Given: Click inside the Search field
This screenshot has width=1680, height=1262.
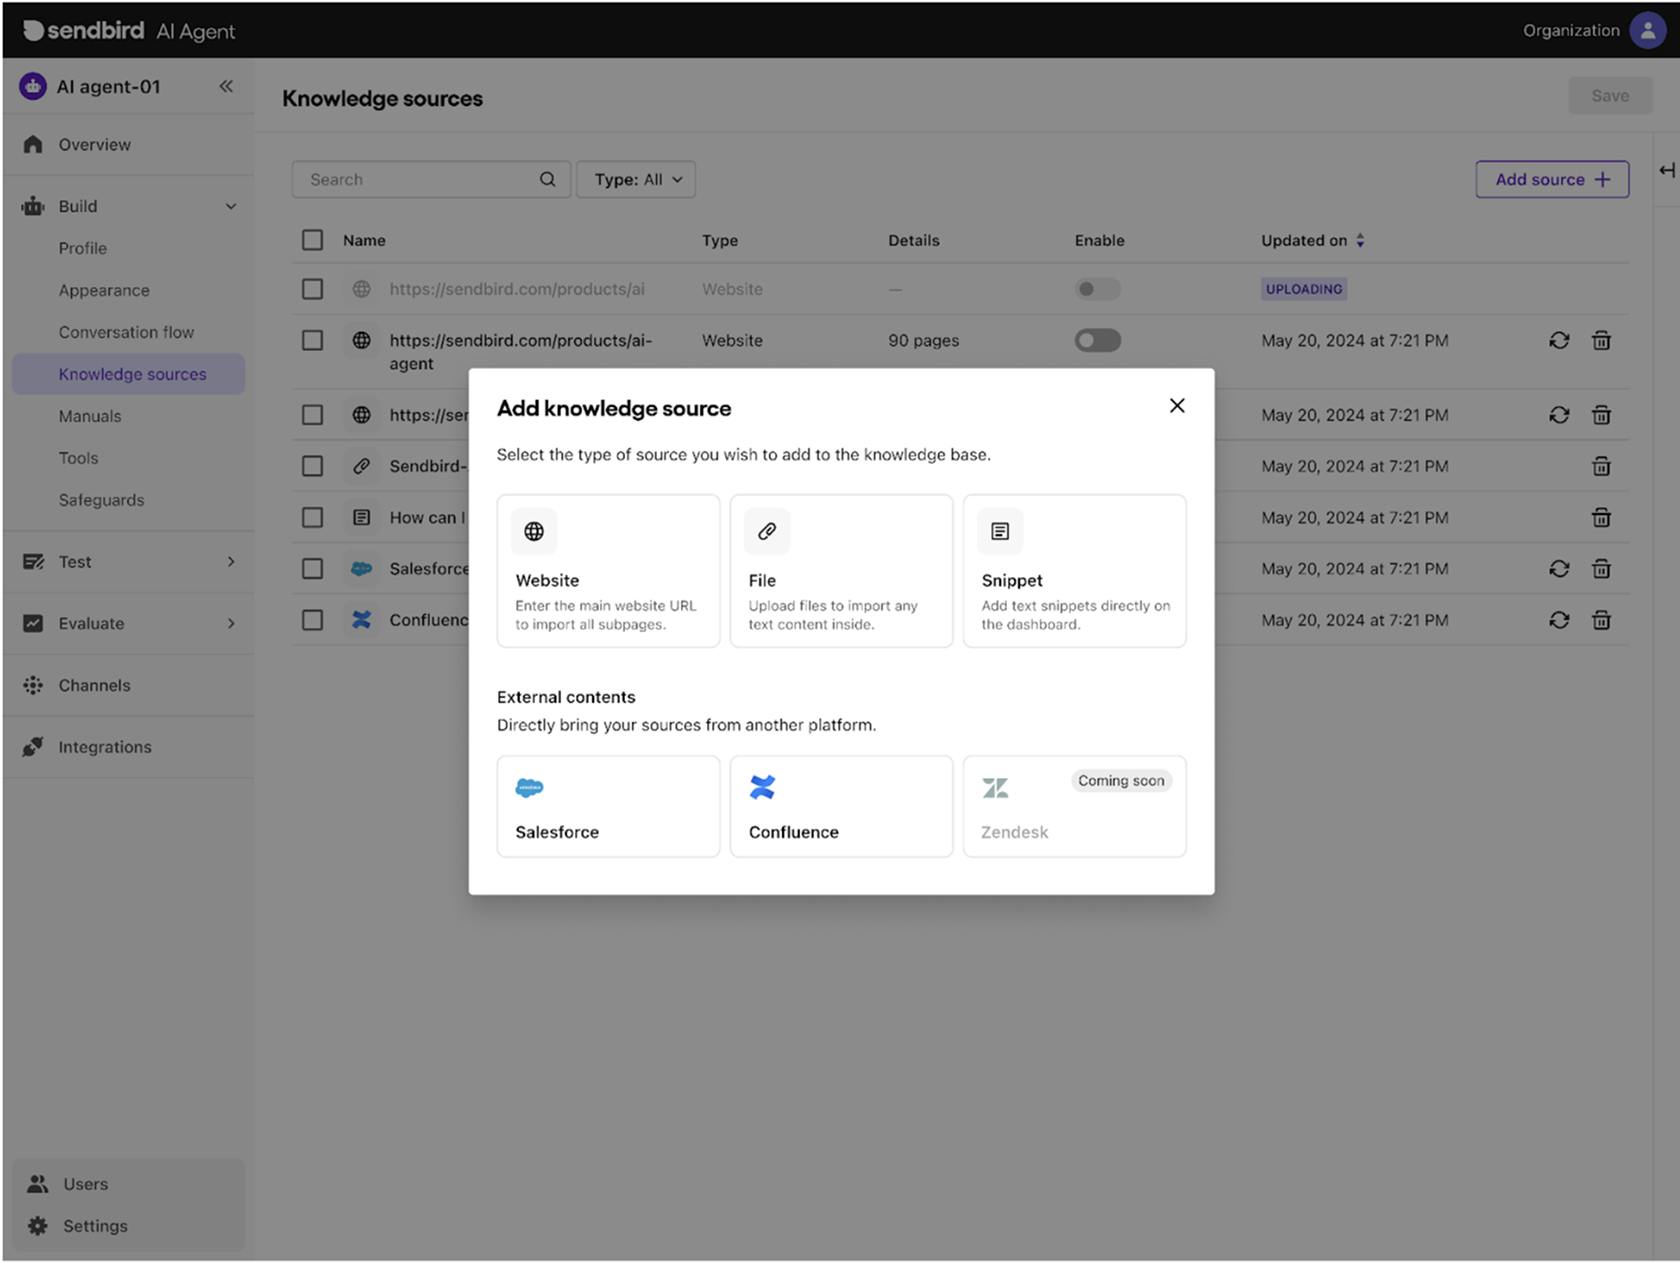Looking at the screenshot, I should [420, 179].
